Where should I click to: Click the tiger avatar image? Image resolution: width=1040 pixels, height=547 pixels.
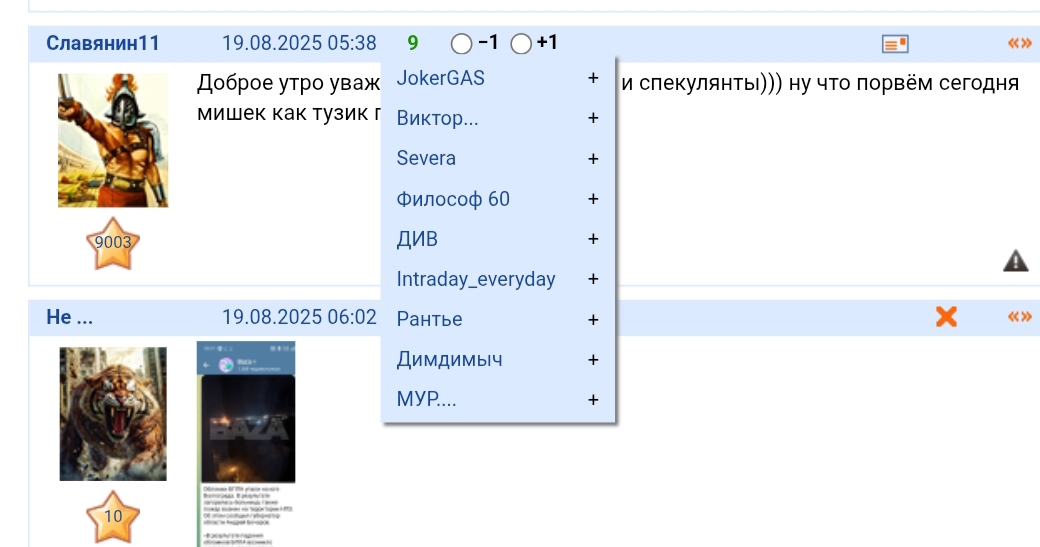coord(113,414)
